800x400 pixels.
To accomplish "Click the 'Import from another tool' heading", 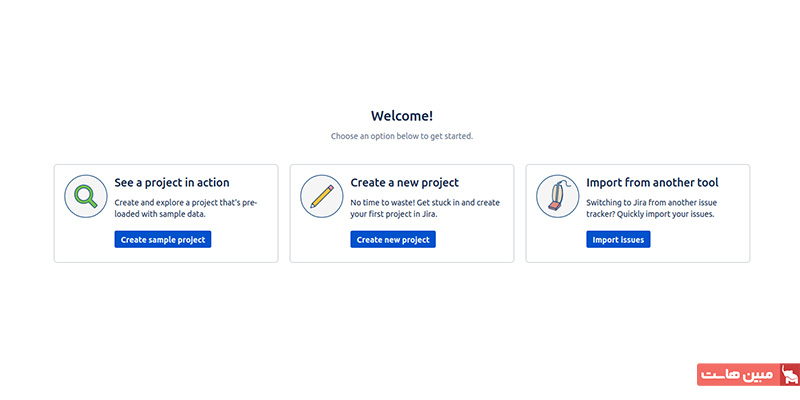I will [652, 183].
